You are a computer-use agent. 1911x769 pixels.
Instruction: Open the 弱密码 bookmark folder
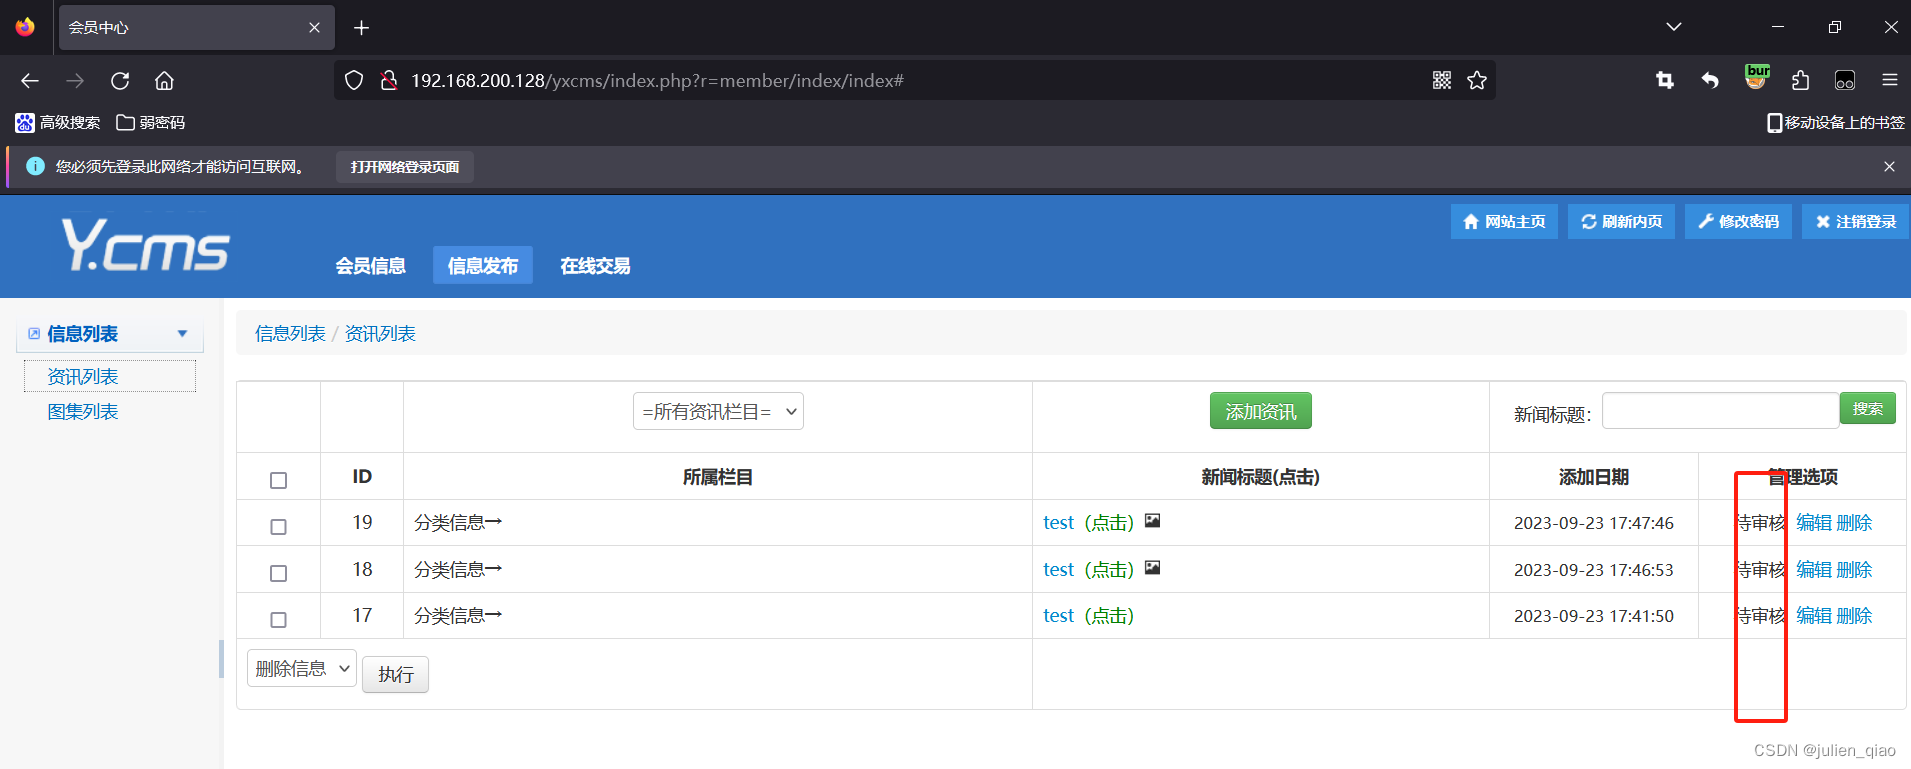151,123
